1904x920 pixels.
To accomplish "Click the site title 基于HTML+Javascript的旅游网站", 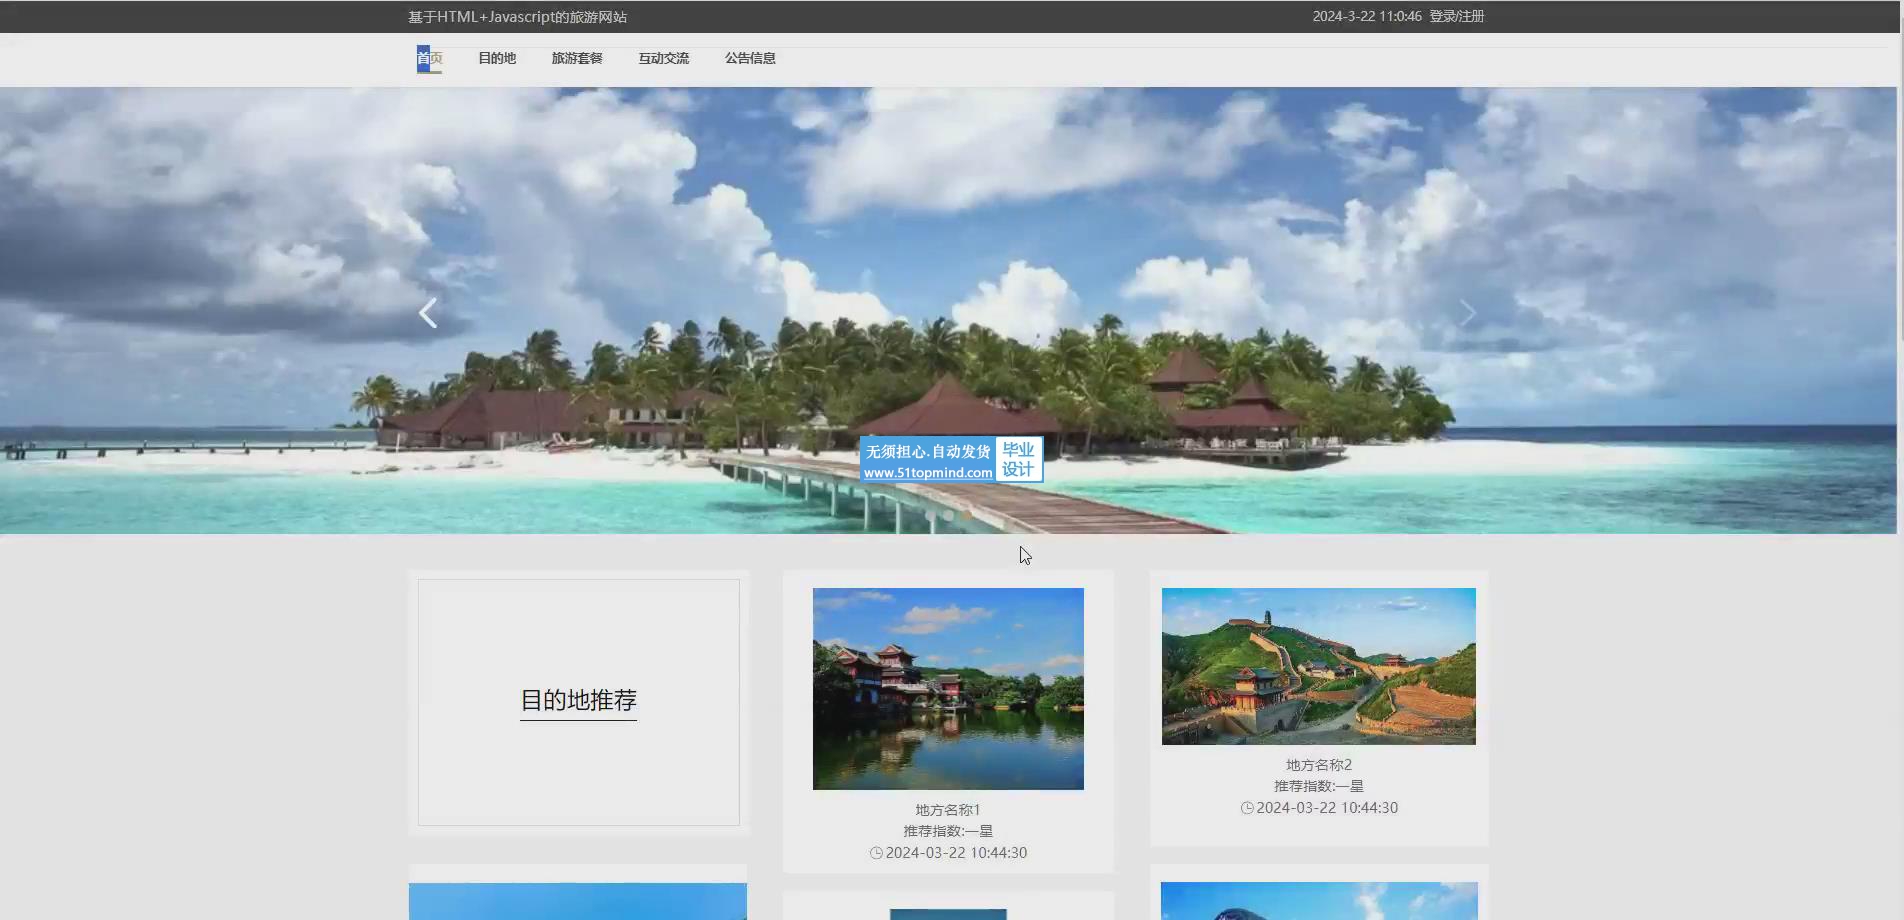I will [x=518, y=17].
